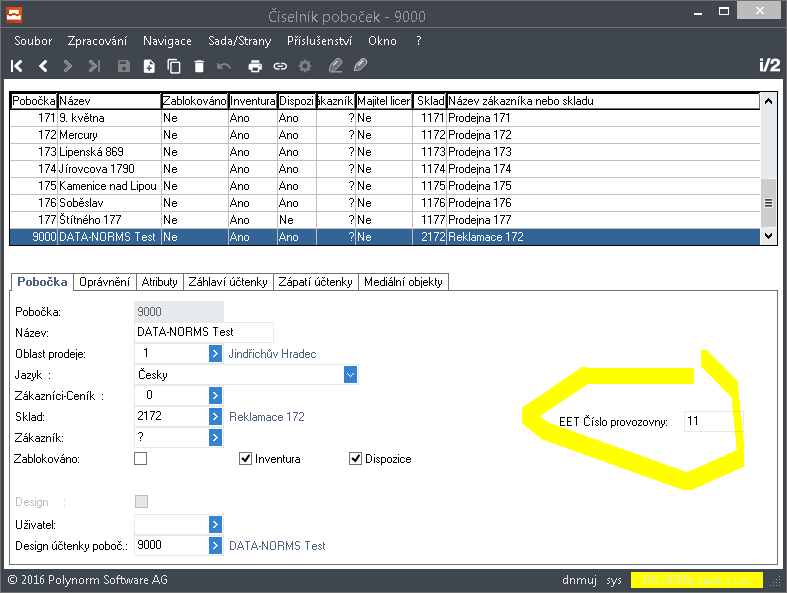This screenshot has width=787, height=593.
Task: Click the Delete trash icon
Action: 199,66
